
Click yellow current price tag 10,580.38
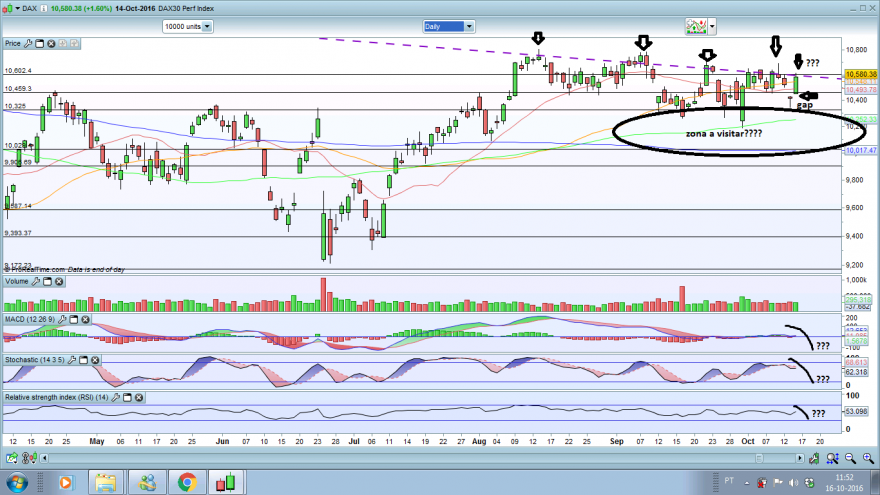coord(860,74)
